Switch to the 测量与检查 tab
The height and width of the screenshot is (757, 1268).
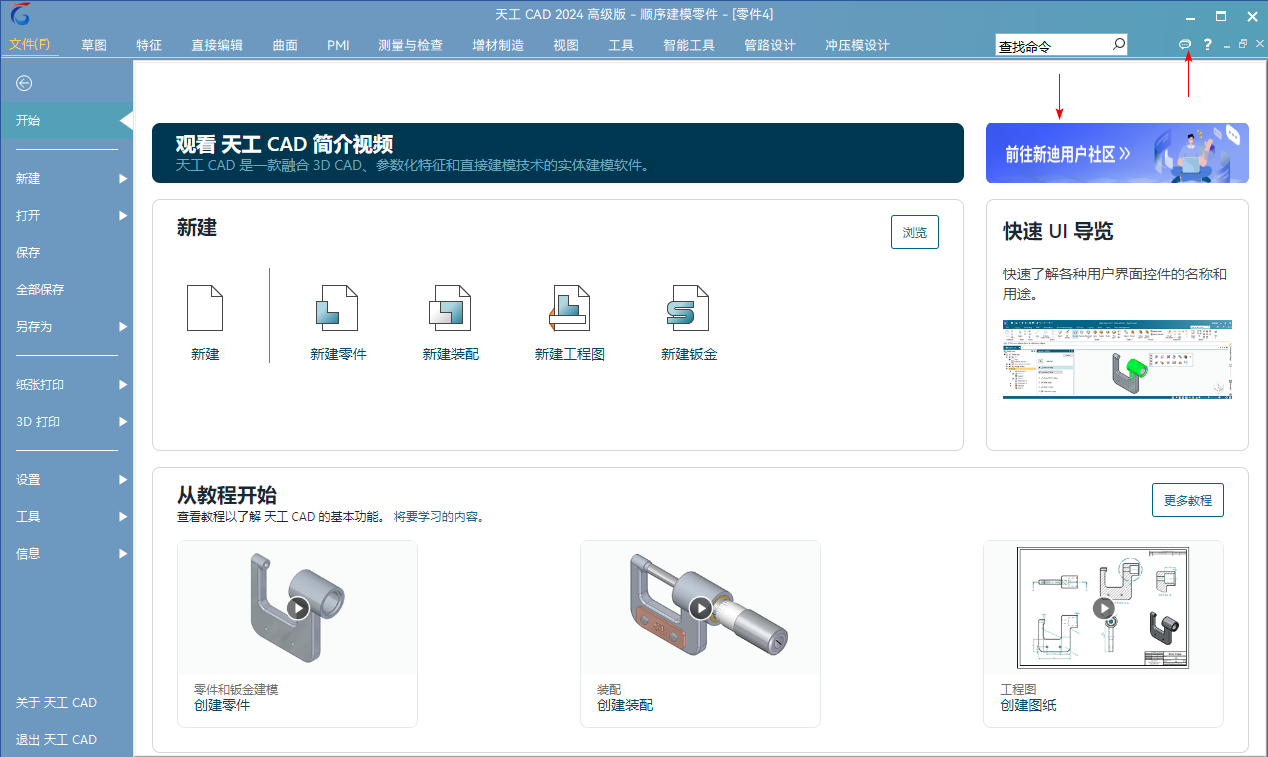[x=410, y=45]
